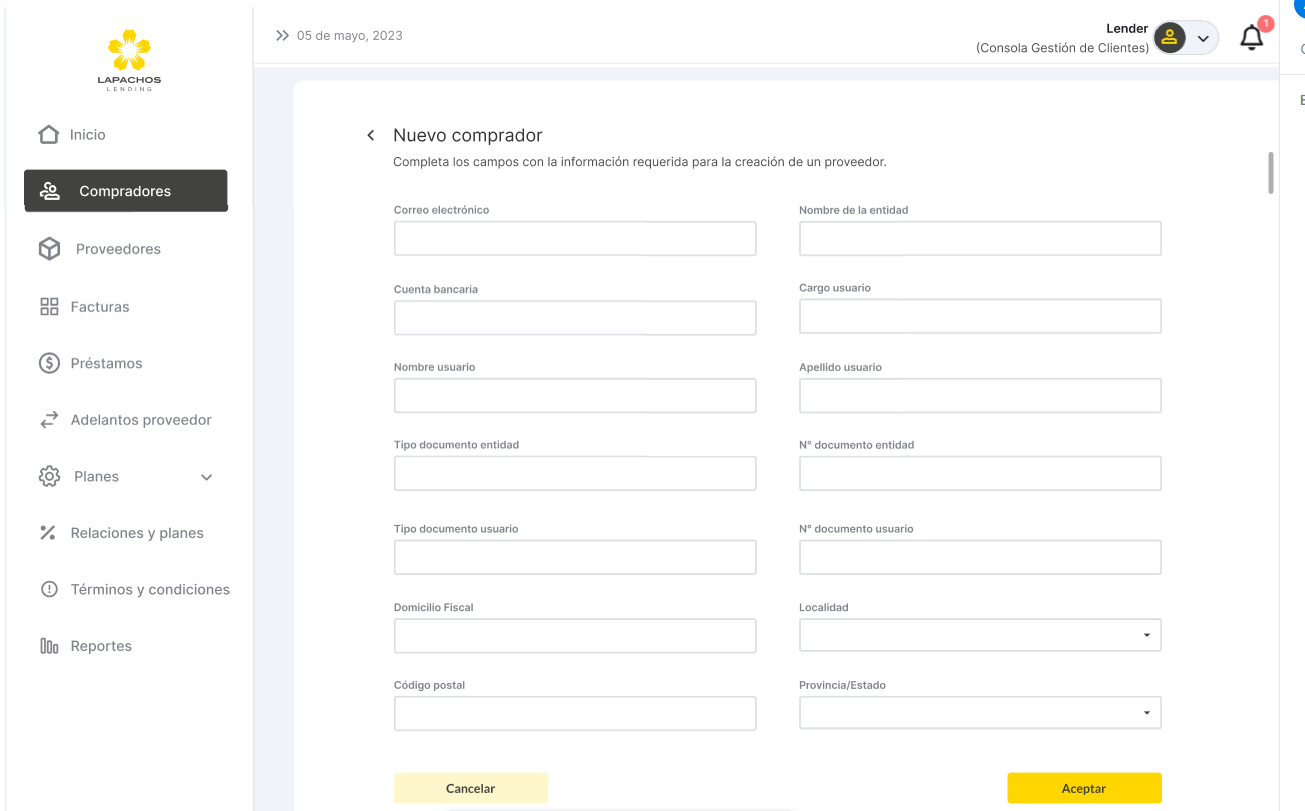Open the Provincia/Estado dropdown

pos(979,713)
